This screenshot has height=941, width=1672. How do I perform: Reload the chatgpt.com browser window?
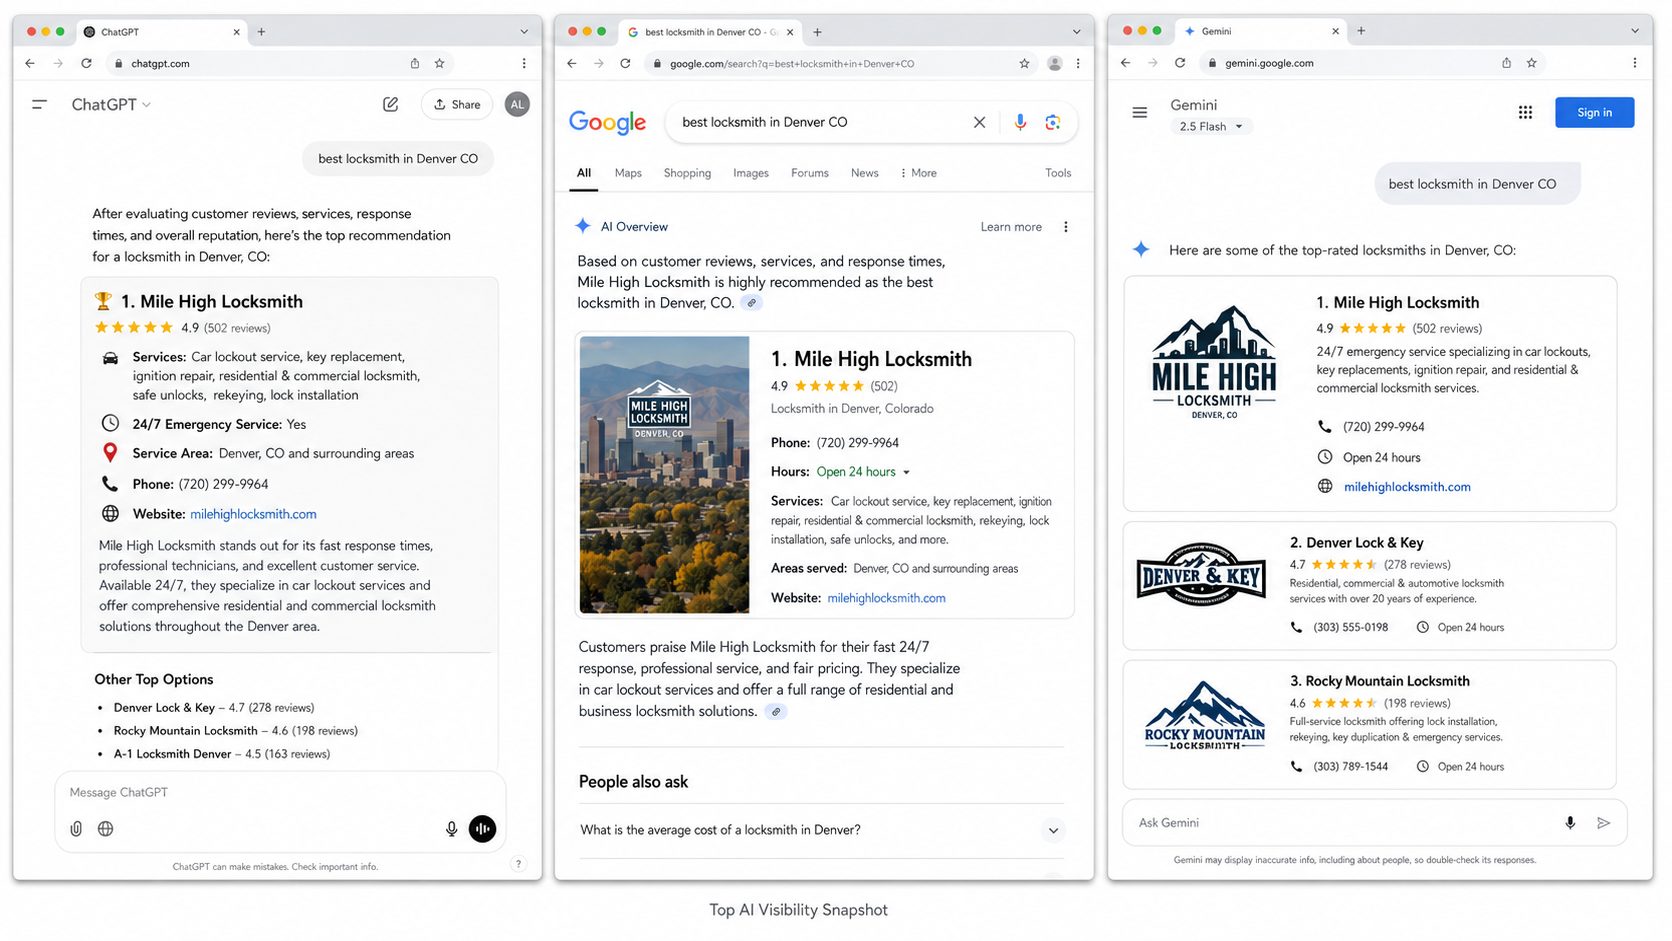(x=86, y=63)
